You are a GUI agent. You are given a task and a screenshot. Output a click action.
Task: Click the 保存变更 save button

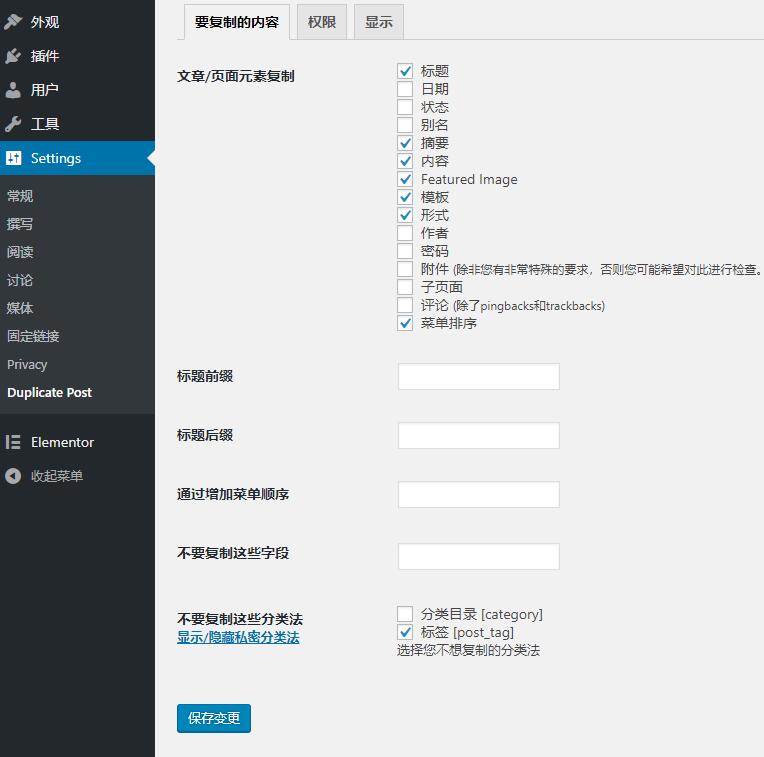[x=214, y=718]
